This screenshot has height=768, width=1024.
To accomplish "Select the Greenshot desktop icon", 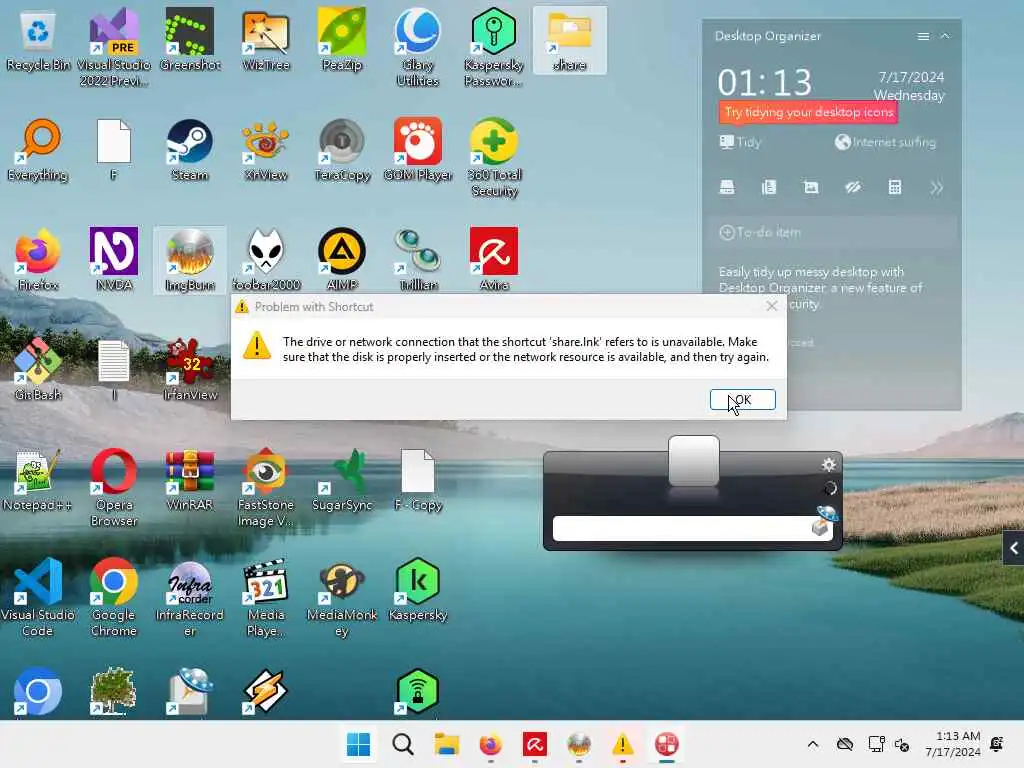I will [x=190, y=39].
